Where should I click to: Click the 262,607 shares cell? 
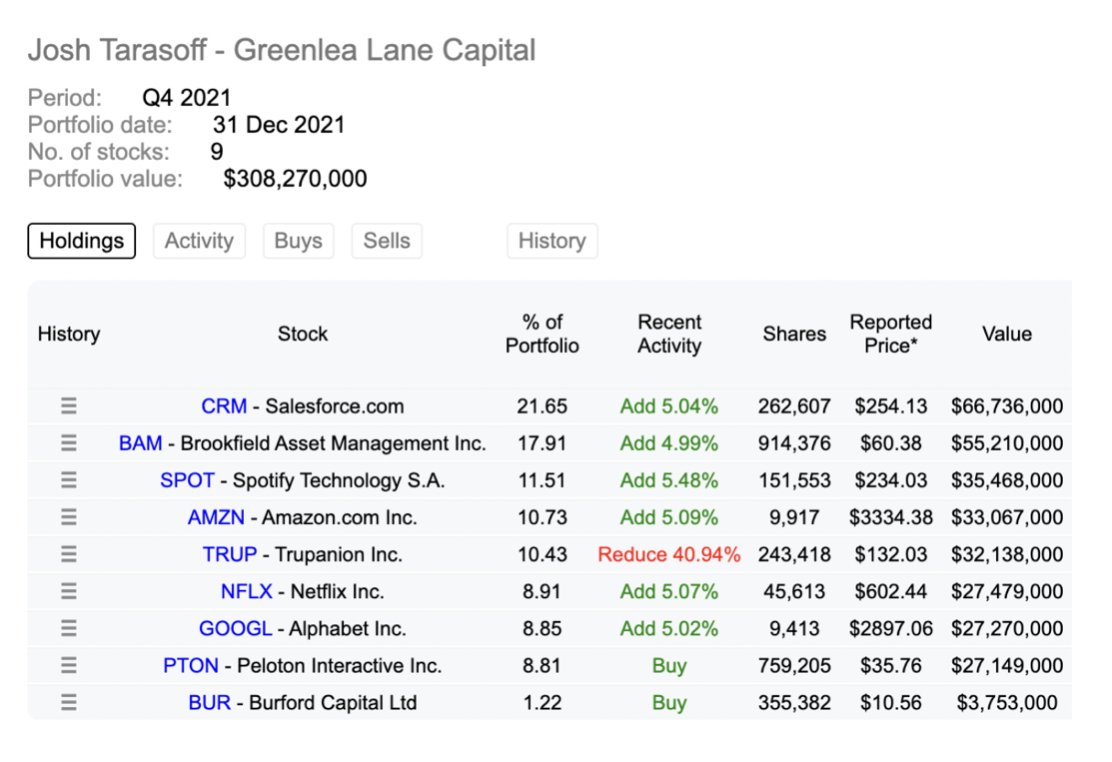pyautogui.click(x=794, y=406)
